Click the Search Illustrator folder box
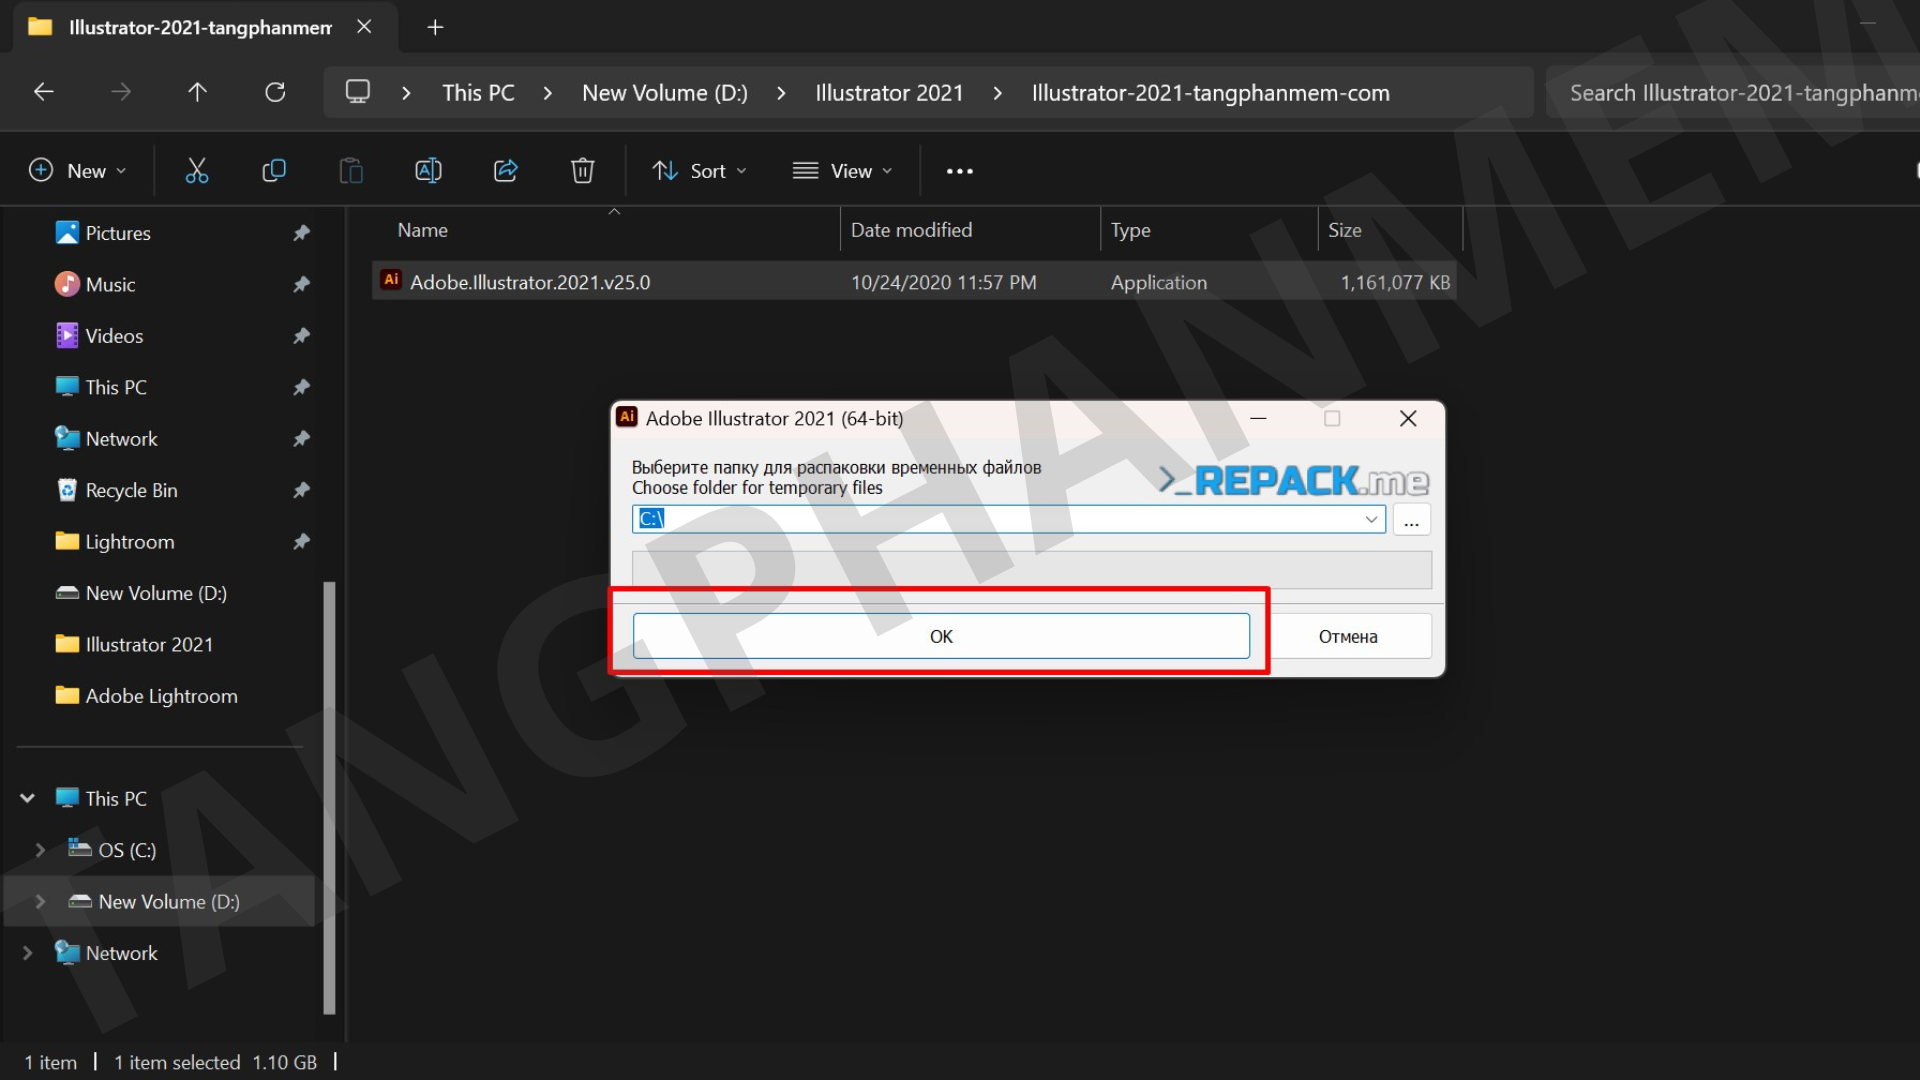The width and height of the screenshot is (1920, 1080). pyautogui.click(x=1733, y=93)
